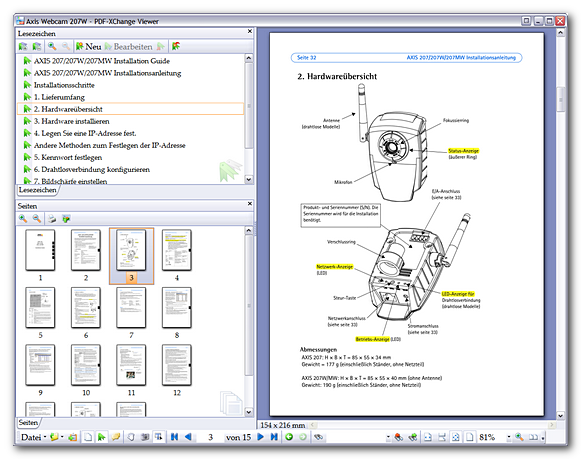The height and width of the screenshot is (459, 581).
Task: Create a new bookmark with Neu
Action: pyautogui.click(x=88, y=47)
